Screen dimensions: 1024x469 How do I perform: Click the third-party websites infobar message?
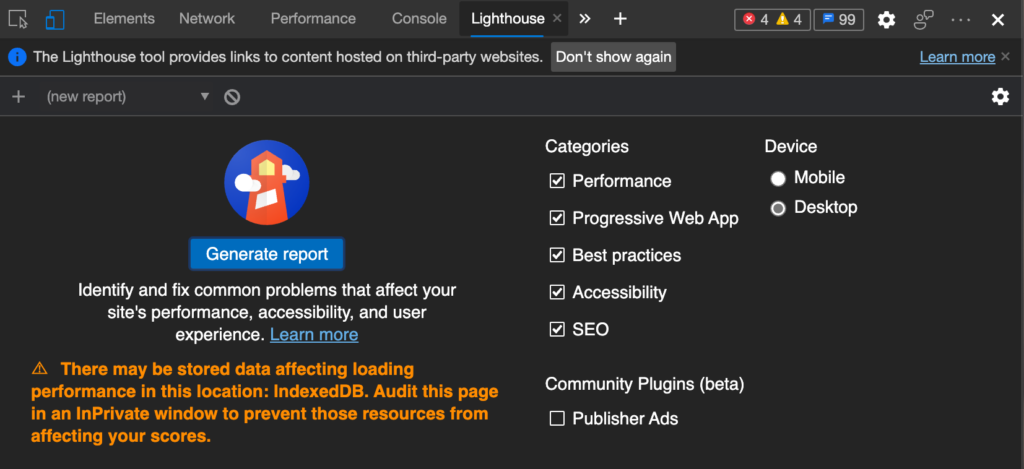tap(288, 57)
